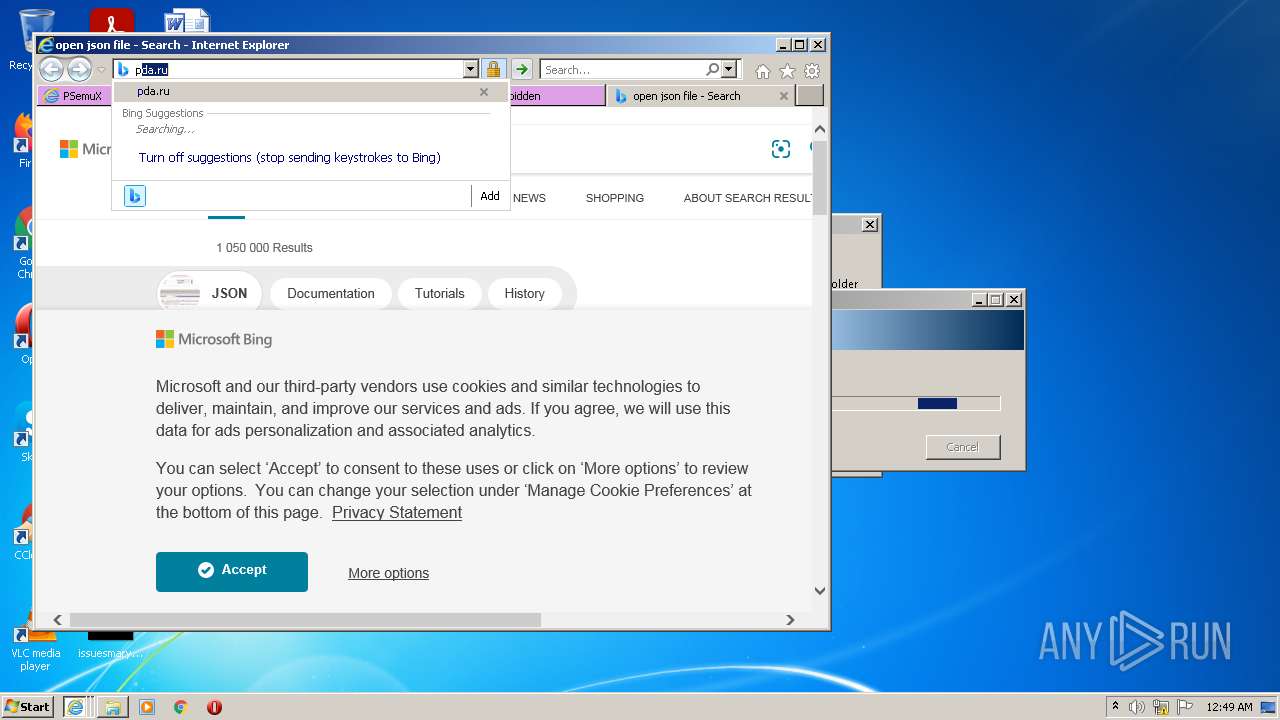
Task: Select the JSON chip
Action: point(209,293)
